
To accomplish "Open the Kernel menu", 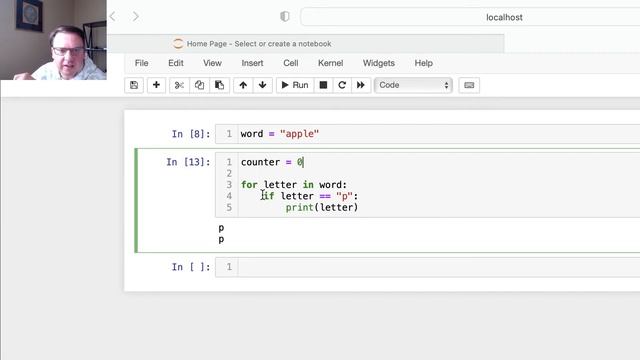I will point(331,63).
